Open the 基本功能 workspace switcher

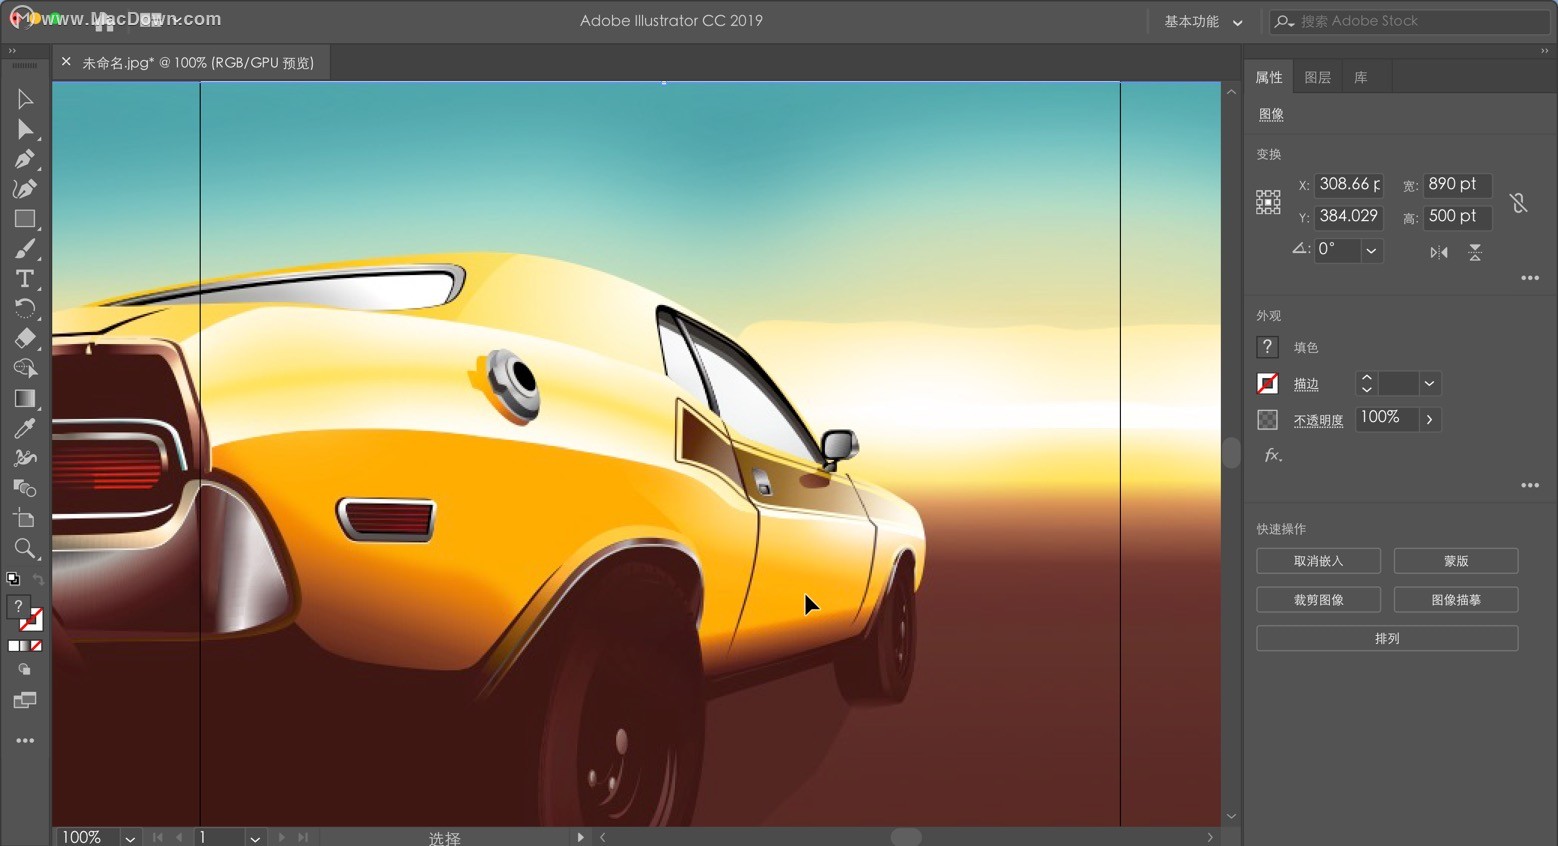pos(1203,21)
